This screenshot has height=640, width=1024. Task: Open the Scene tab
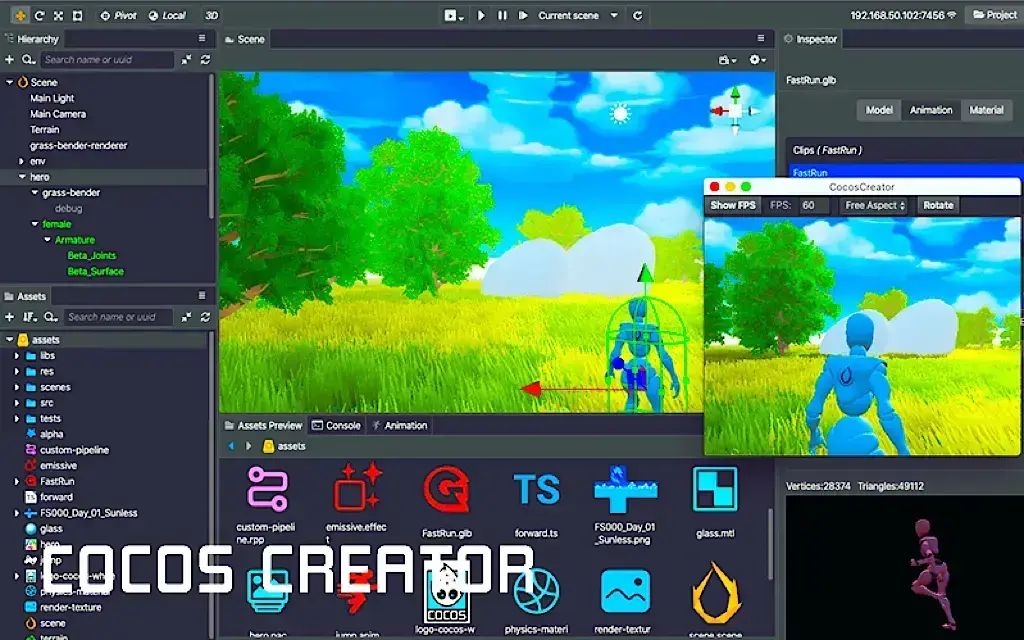coord(245,39)
